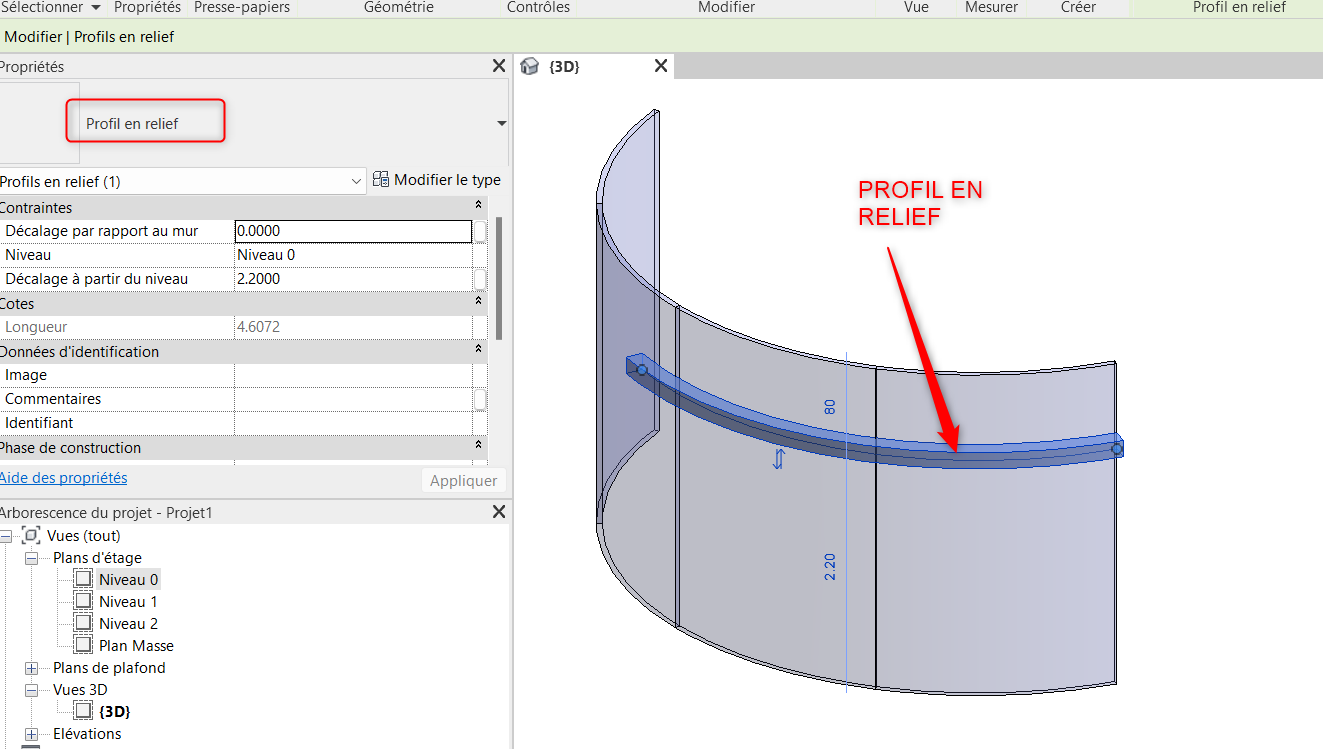Click the 3D view house icon on tab
This screenshot has width=1323, height=749.
coord(530,66)
